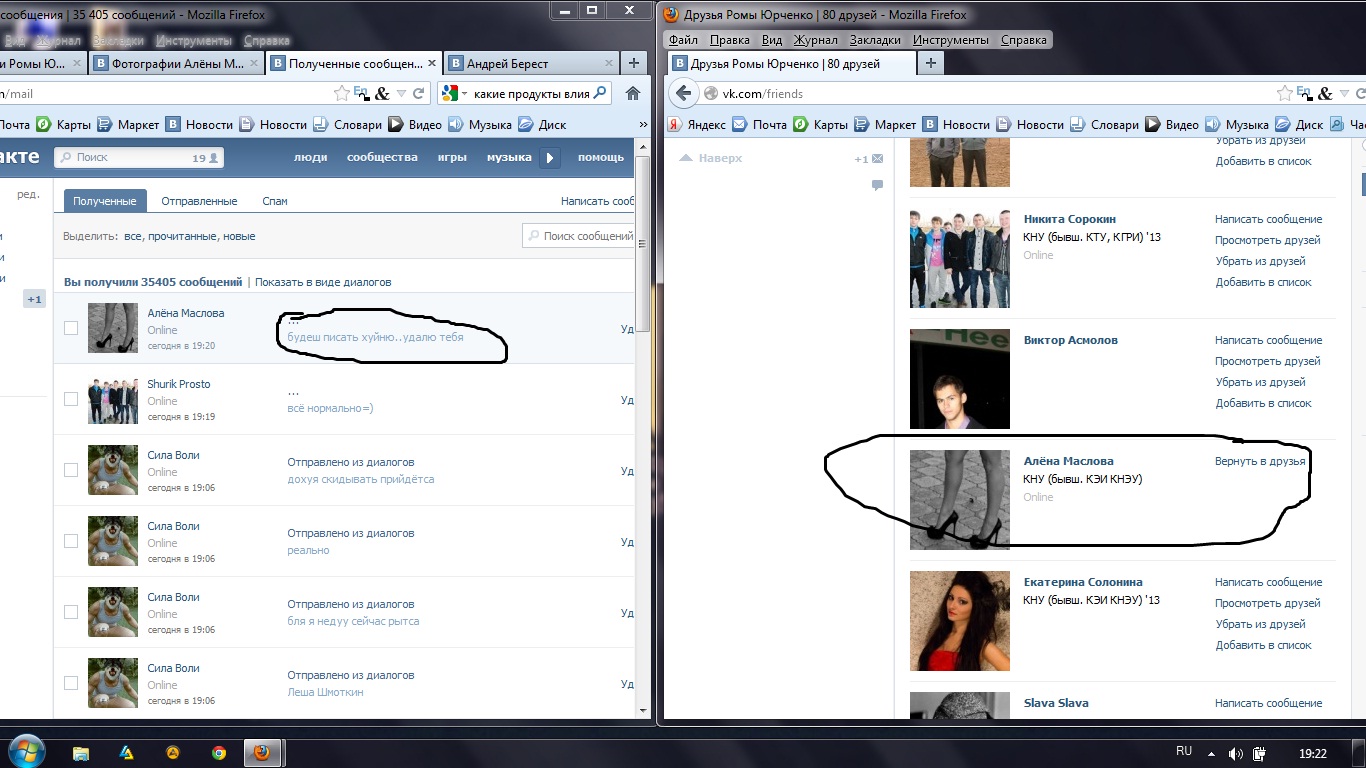Open the Закладки menu in the friends window

875,40
